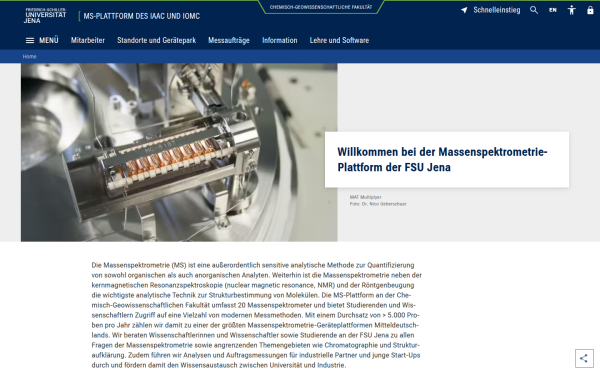Viewport: 600px width, 375px height.
Task: Open the search magnifier icon
Action: 534,10
